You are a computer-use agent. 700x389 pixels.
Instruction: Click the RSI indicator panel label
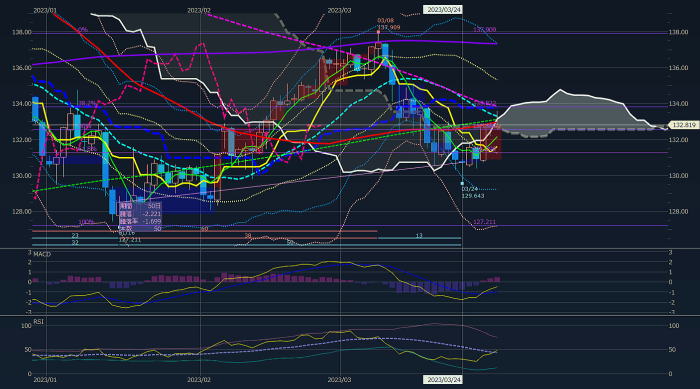click(38, 322)
